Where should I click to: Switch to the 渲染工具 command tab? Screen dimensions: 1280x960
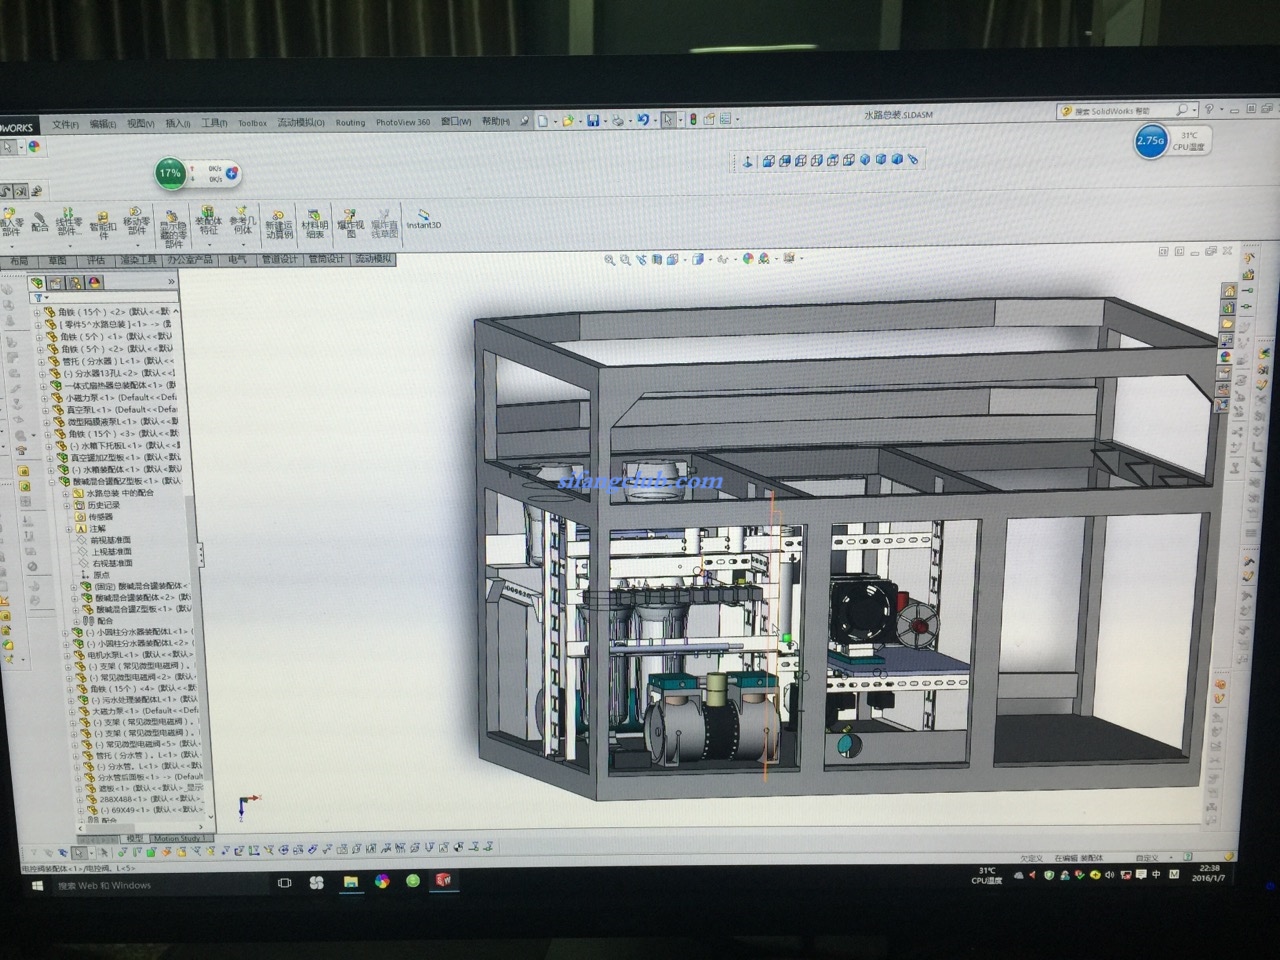point(138,260)
